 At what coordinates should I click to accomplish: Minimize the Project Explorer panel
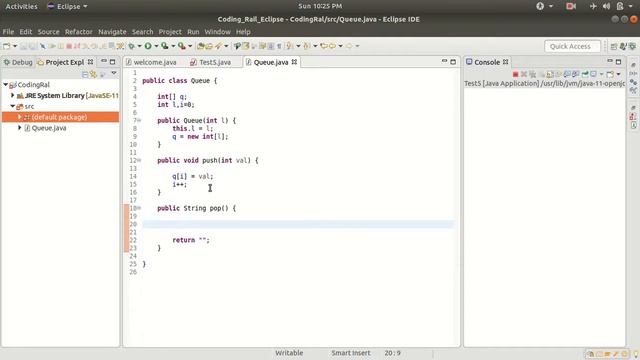pos(104,62)
